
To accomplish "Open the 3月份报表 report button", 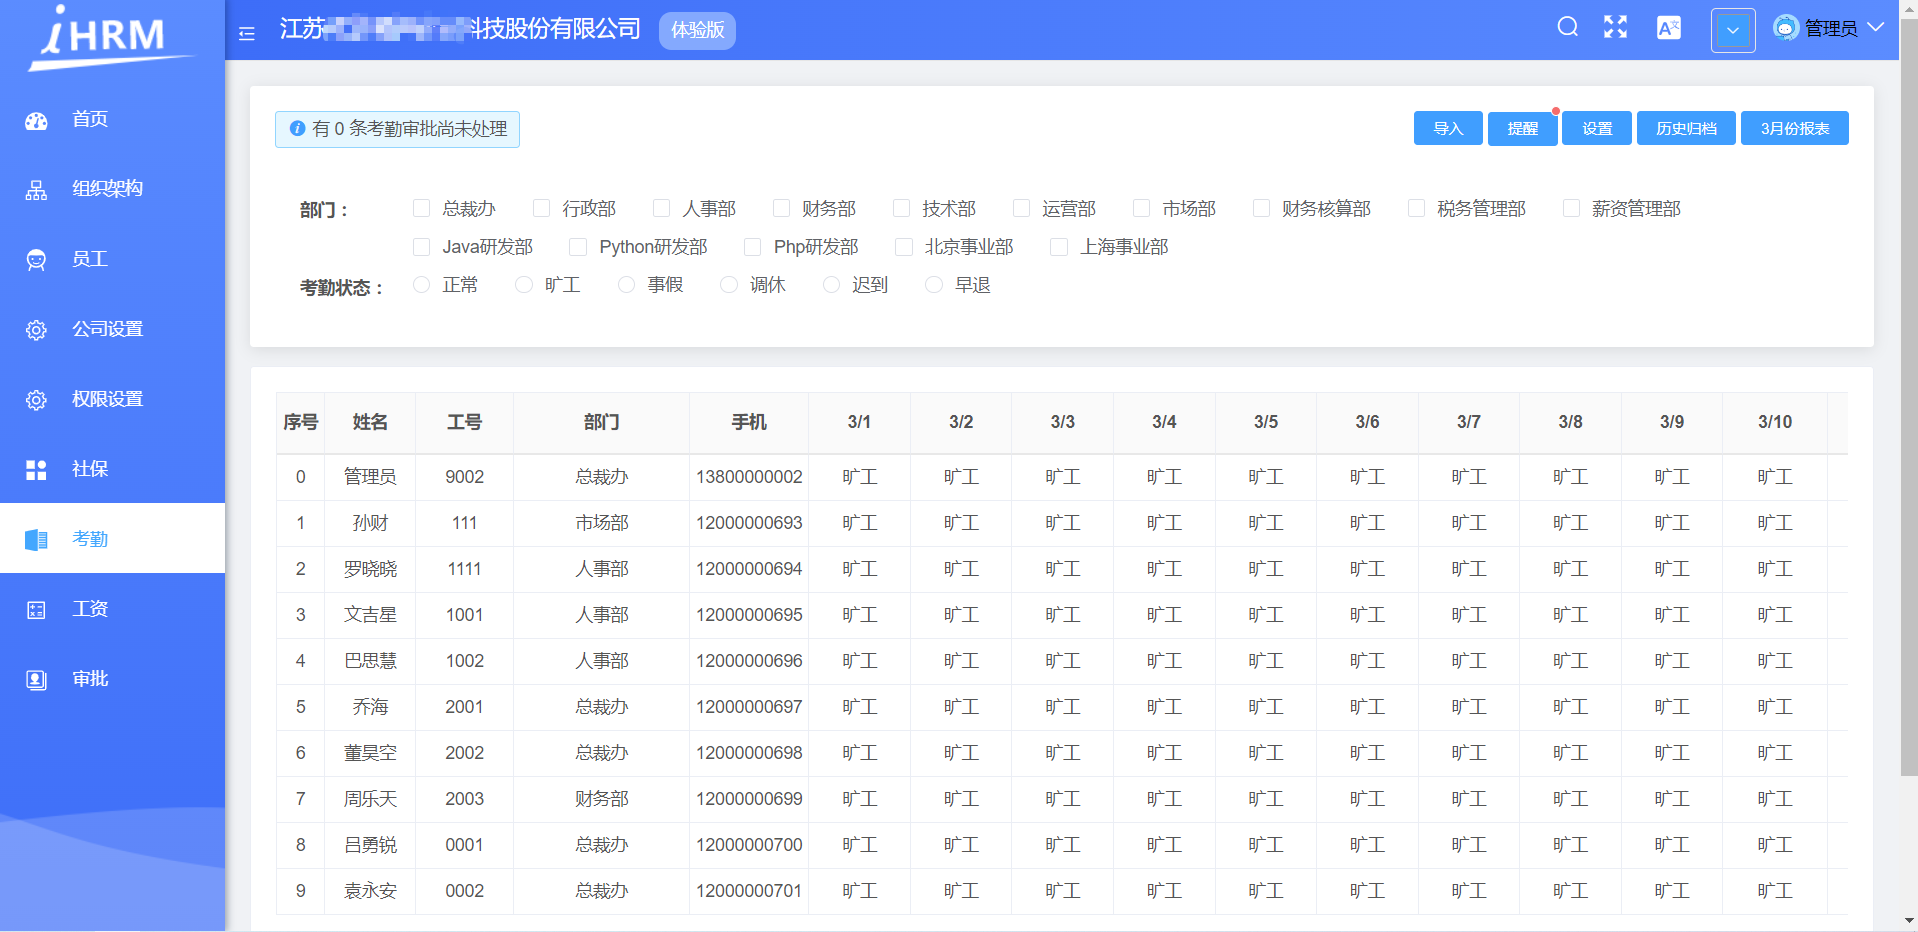I will (x=1795, y=128).
